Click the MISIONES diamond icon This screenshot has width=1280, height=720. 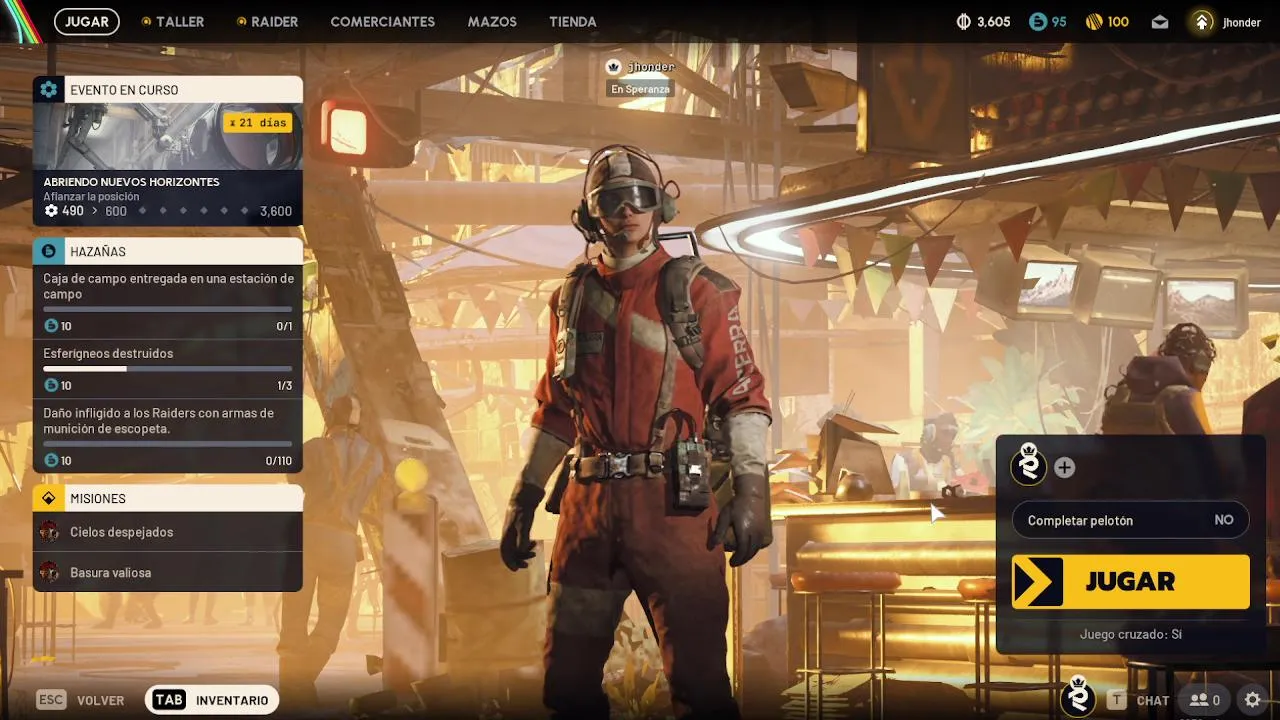(x=48, y=498)
